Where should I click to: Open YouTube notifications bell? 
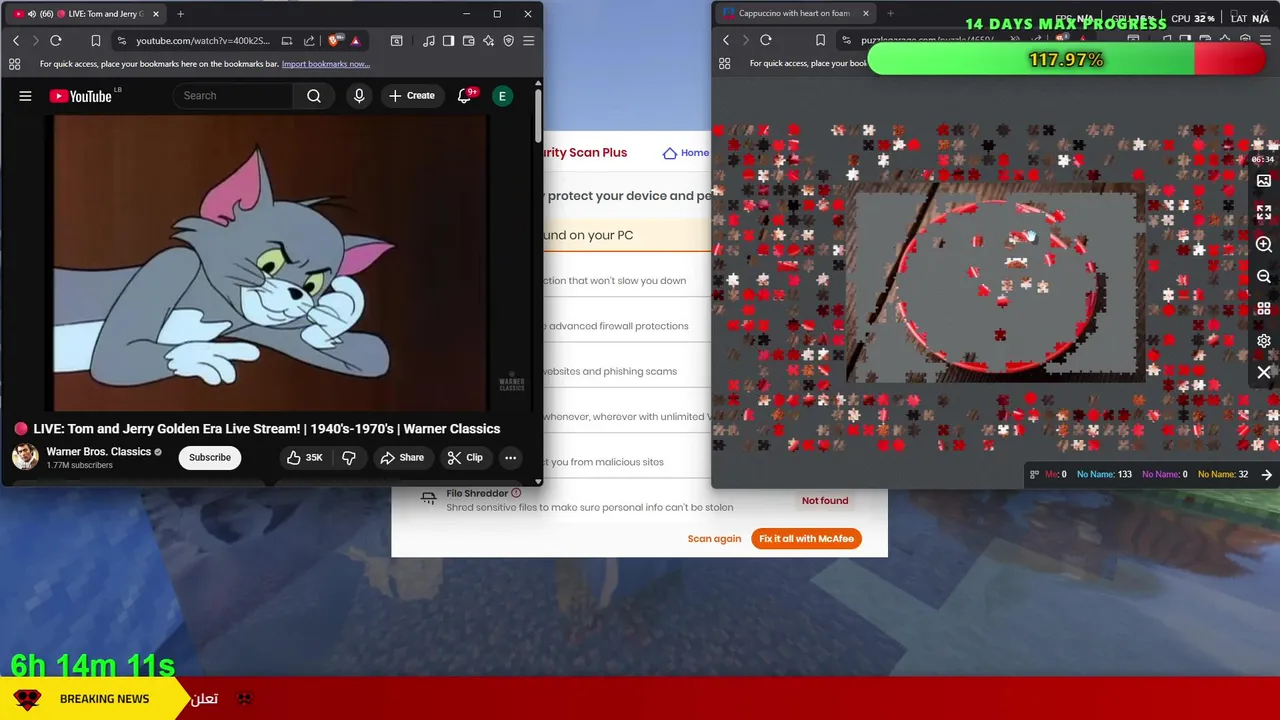pyautogui.click(x=464, y=96)
